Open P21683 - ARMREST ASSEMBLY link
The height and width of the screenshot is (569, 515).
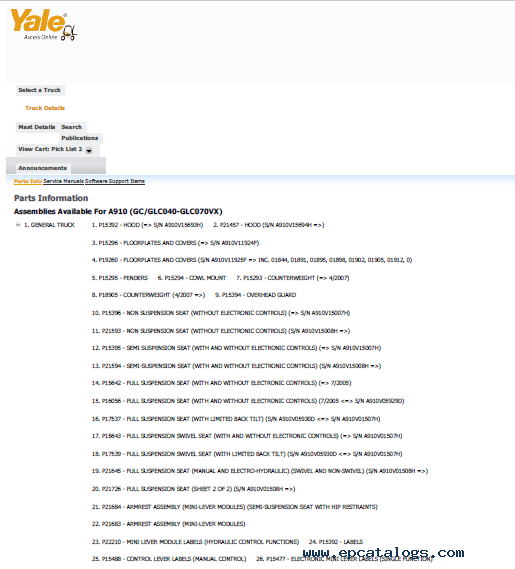[x=168, y=524]
